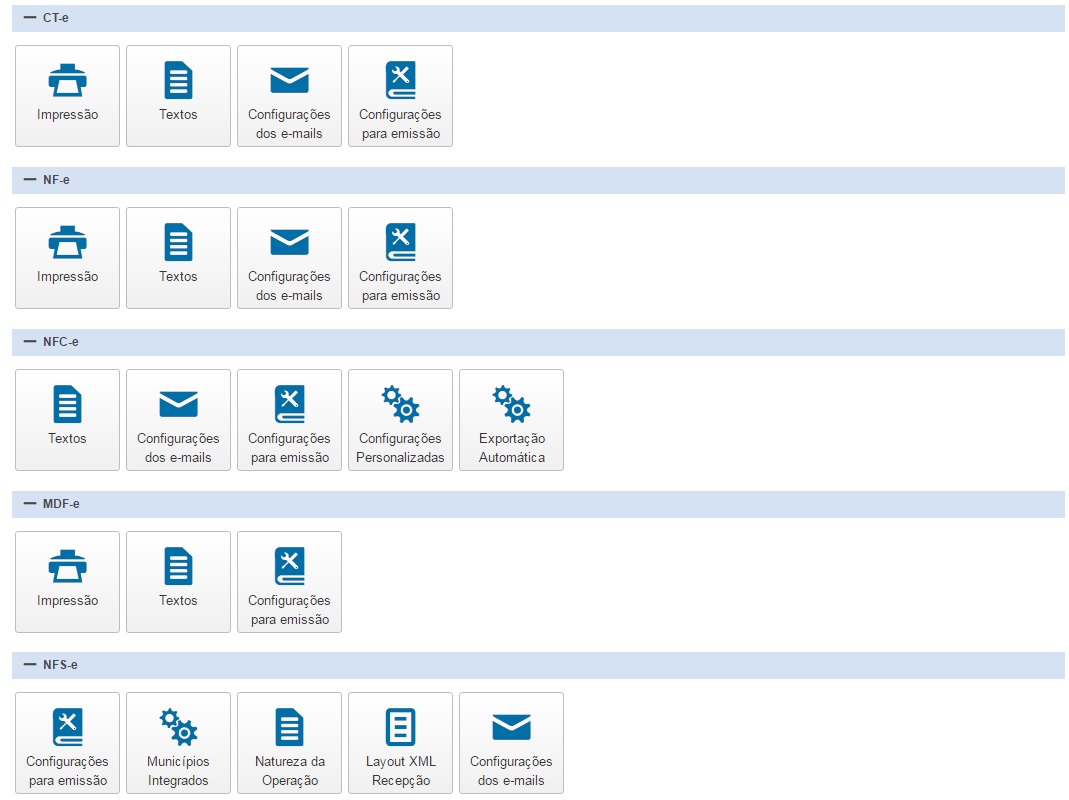The image size is (1069, 800).
Task: Click Configurações para emissão in MDF-e
Action: click(289, 582)
